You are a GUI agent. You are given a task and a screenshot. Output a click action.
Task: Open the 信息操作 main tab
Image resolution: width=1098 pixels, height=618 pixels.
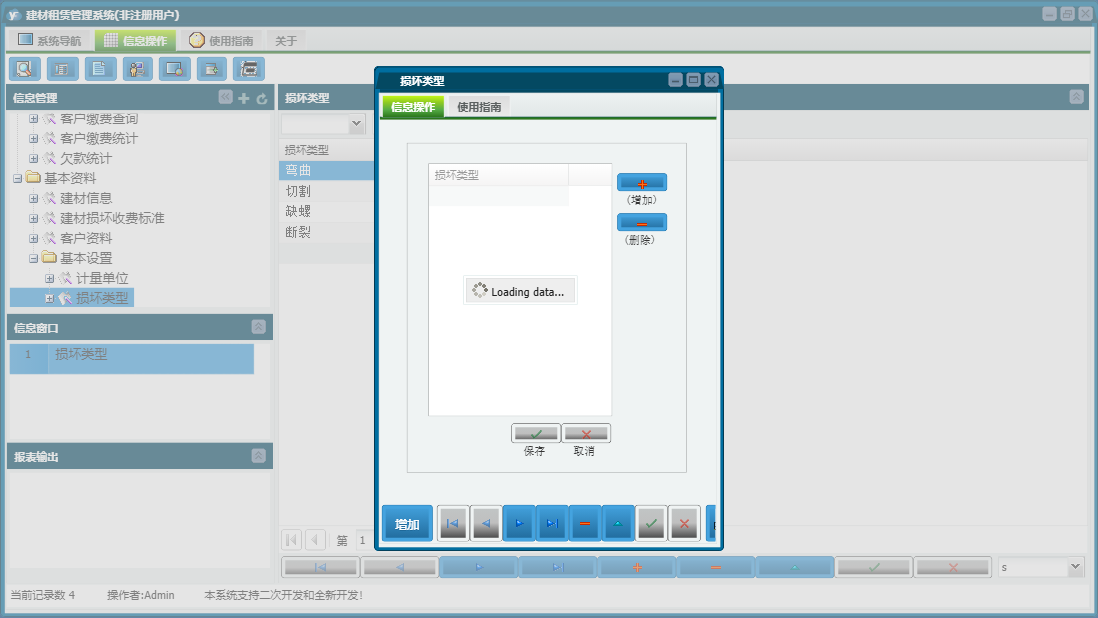click(136, 41)
